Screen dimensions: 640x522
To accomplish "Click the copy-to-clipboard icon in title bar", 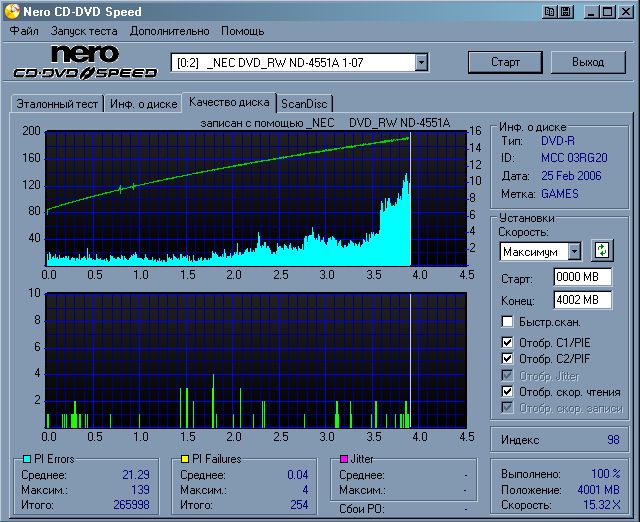I will [x=550, y=12].
